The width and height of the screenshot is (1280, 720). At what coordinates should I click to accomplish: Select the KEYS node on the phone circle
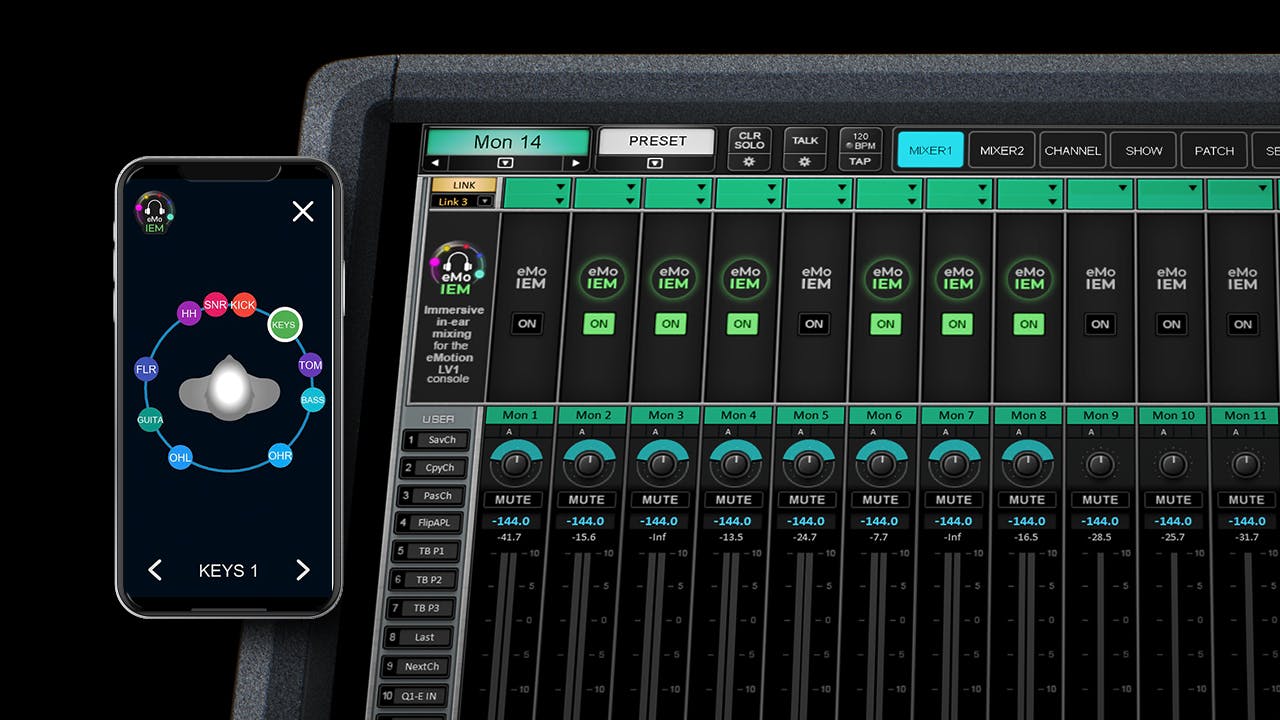click(285, 324)
